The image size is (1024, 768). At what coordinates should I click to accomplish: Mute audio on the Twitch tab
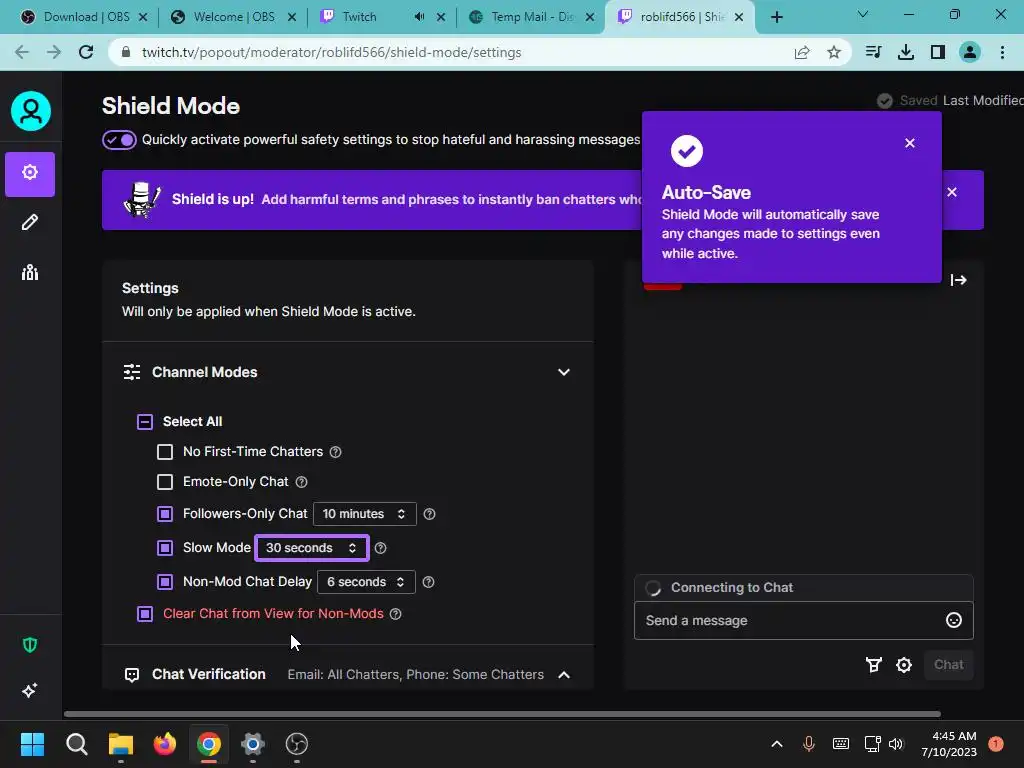(419, 17)
